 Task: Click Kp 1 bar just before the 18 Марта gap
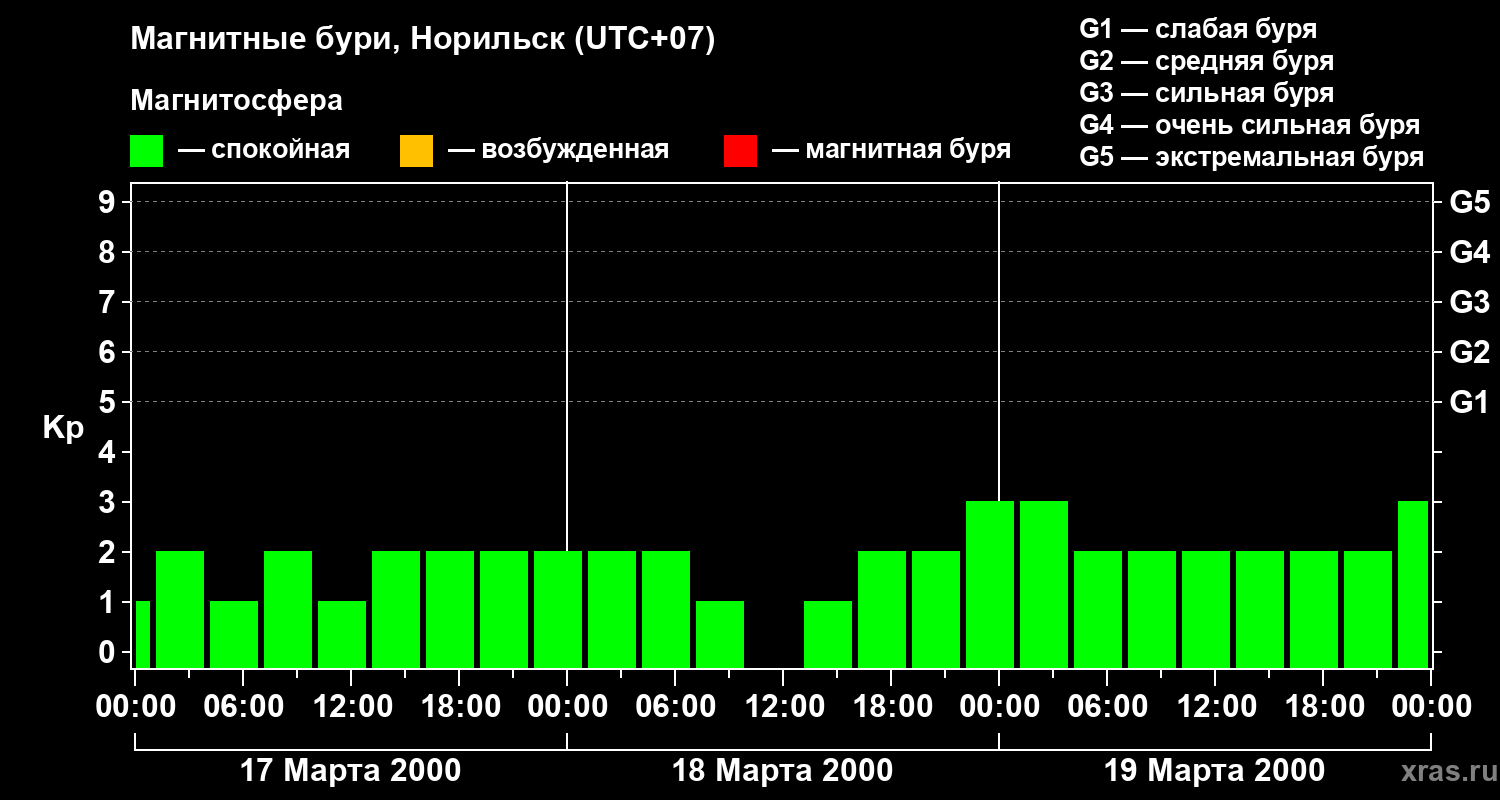pyautogui.click(x=720, y=634)
